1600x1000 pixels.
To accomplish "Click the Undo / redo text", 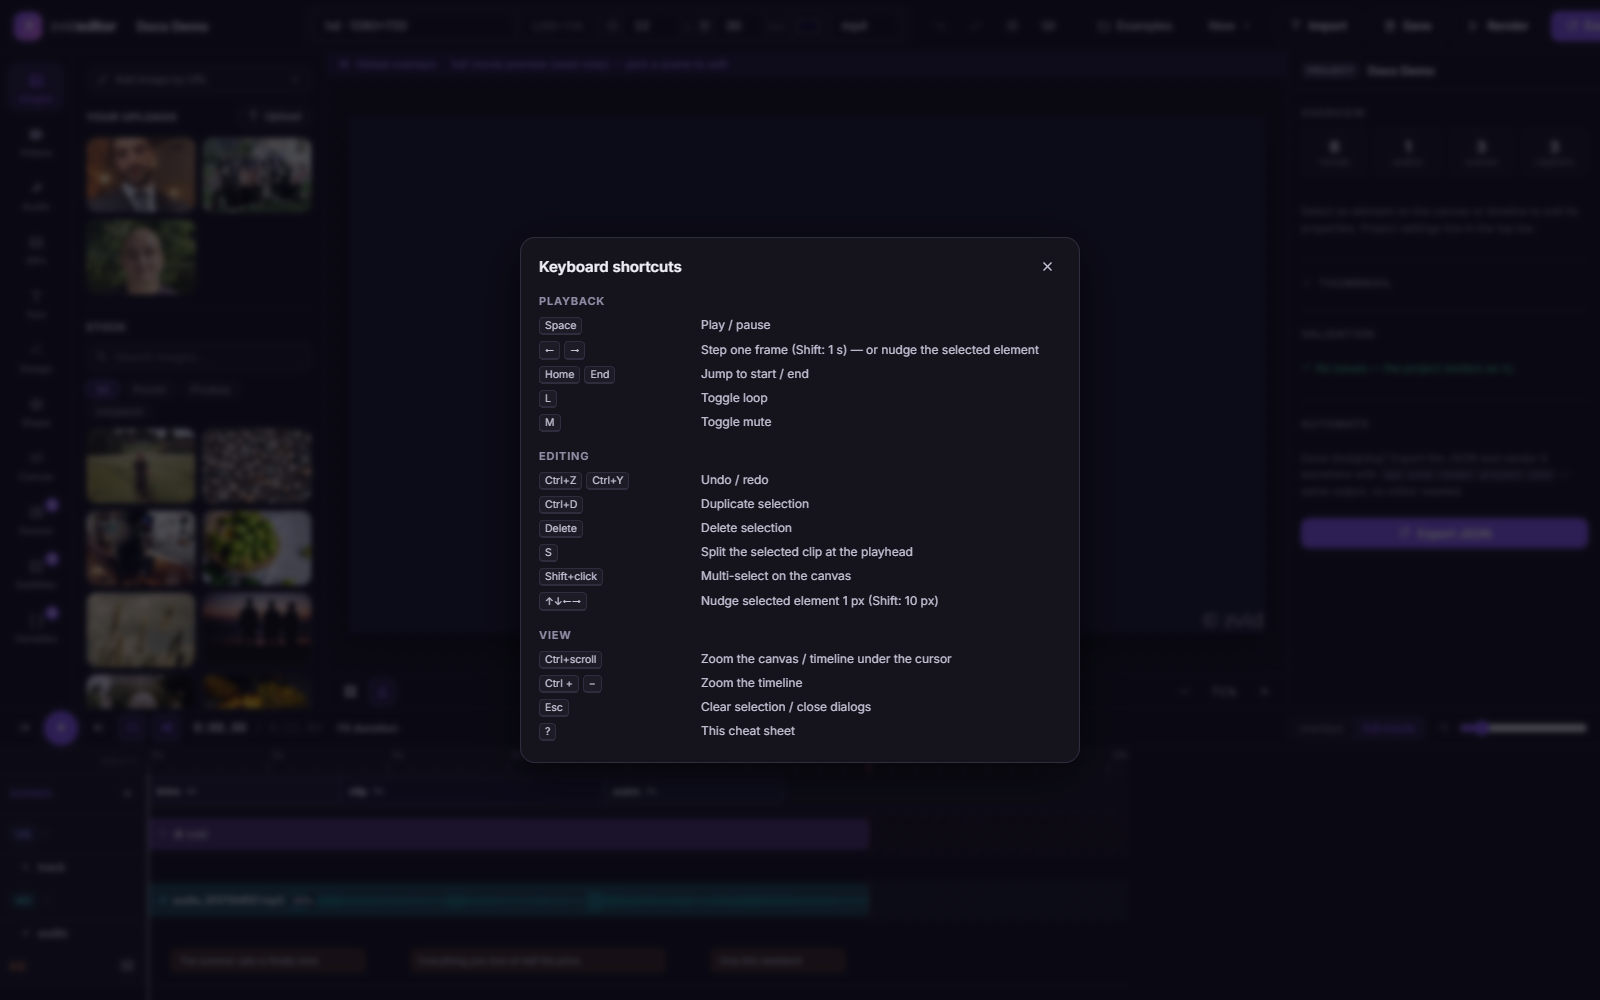I will pyautogui.click(x=734, y=480).
